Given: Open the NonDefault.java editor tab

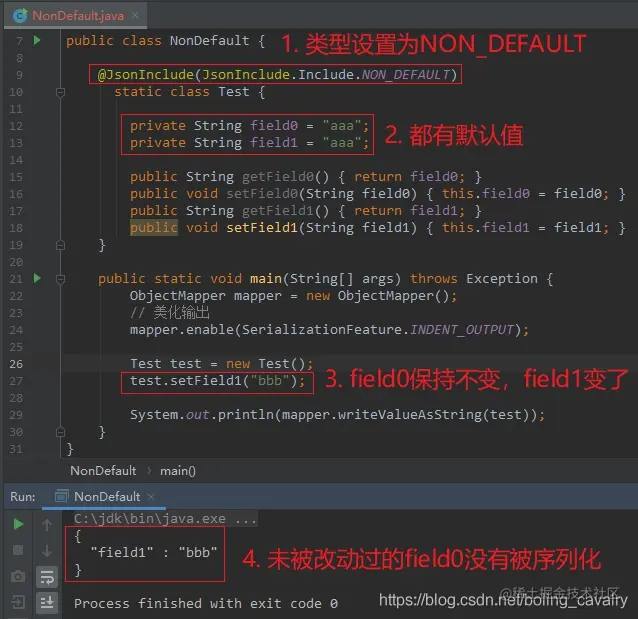Looking at the screenshot, I should click(x=78, y=16).
